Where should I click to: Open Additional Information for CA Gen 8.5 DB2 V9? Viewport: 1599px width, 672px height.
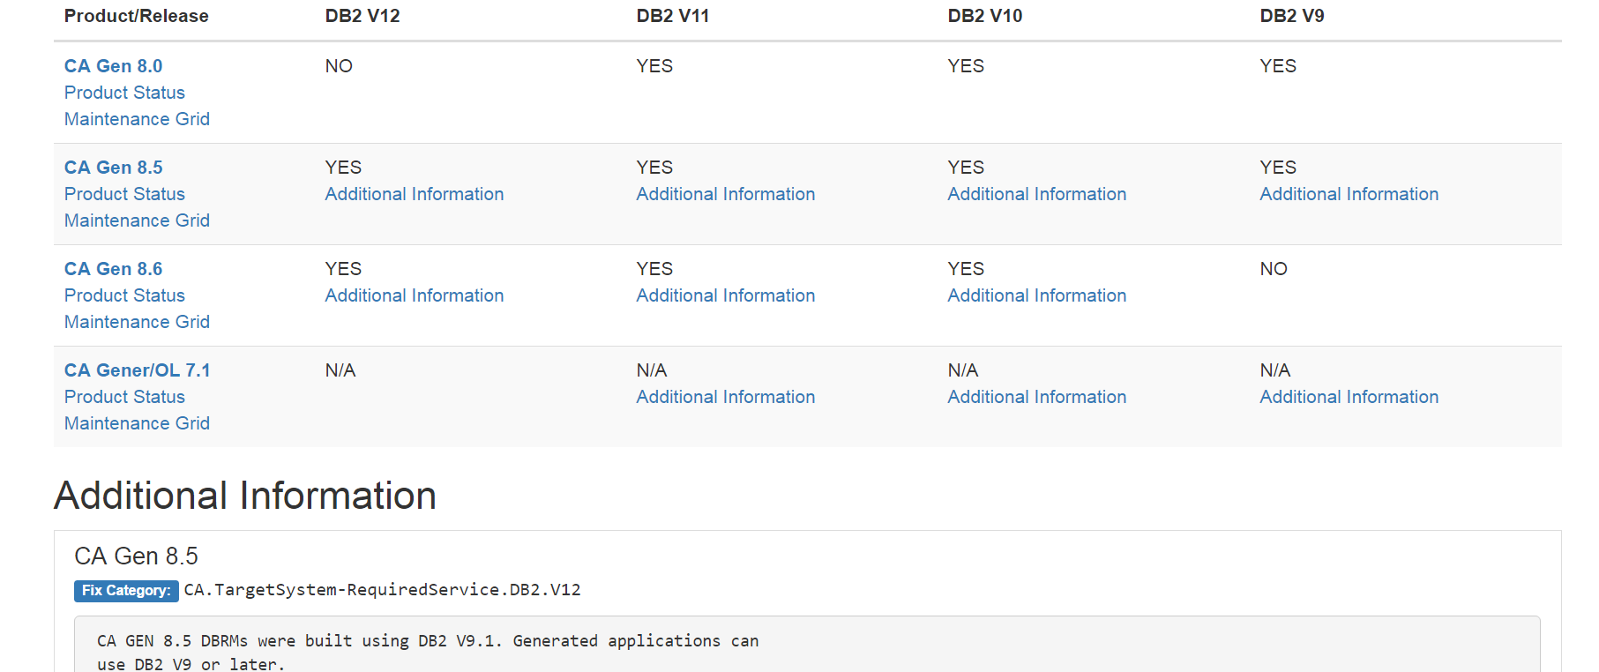tap(1349, 194)
